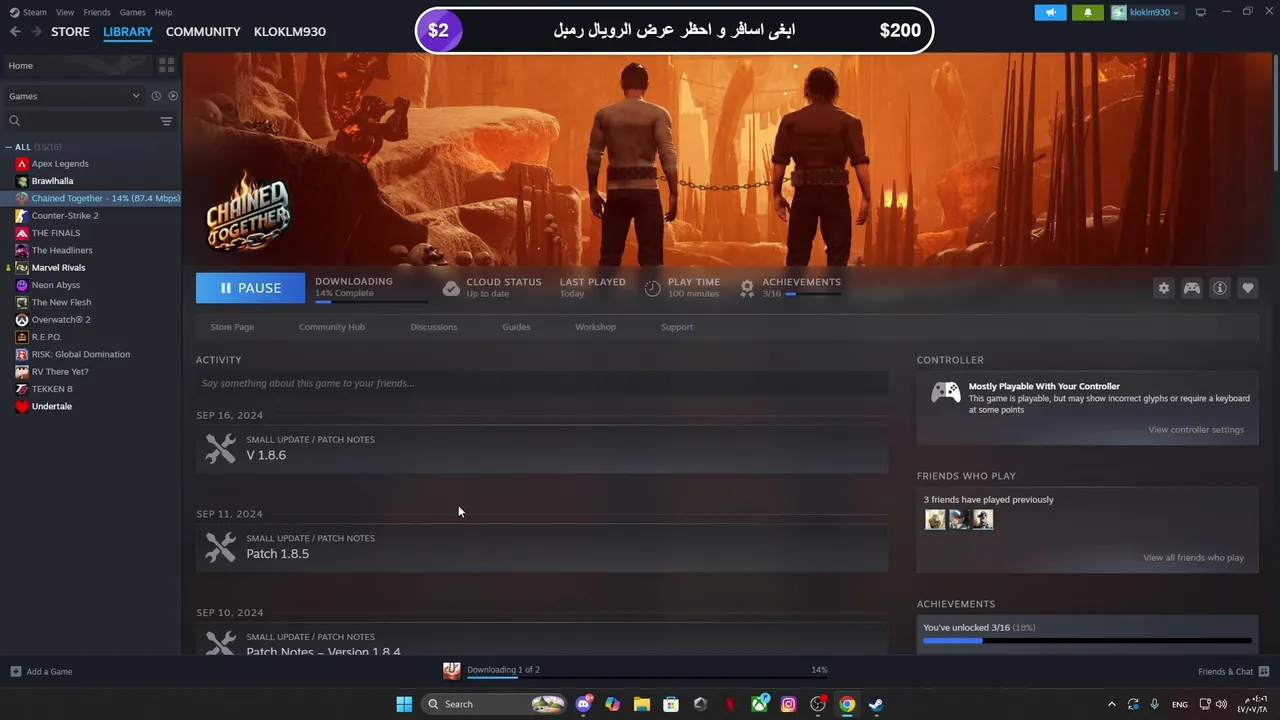The width and height of the screenshot is (1280, 720).
Task: Open the Patch 1.8.5 notes
Action: (542, 547)
